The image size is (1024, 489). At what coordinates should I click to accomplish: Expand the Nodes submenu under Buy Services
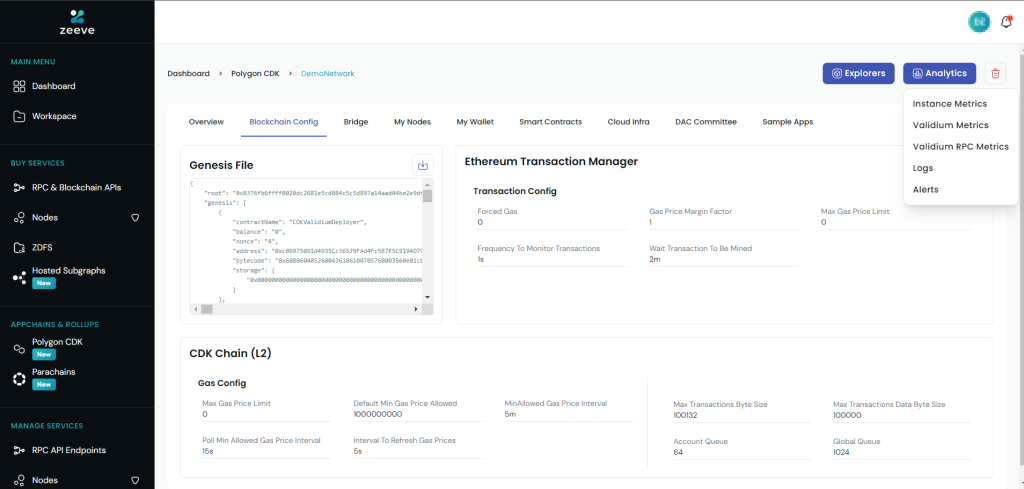[135, 217]
